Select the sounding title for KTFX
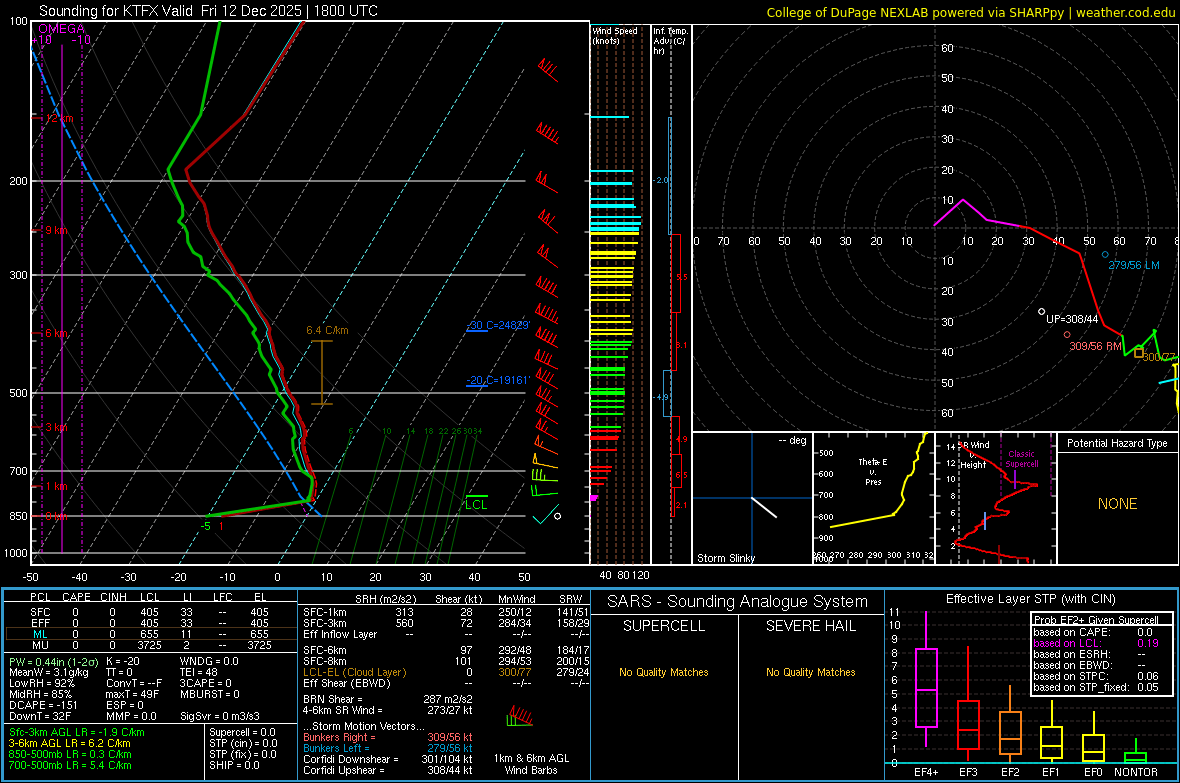This screenshot has width=1180, height=783. (208, 11)
